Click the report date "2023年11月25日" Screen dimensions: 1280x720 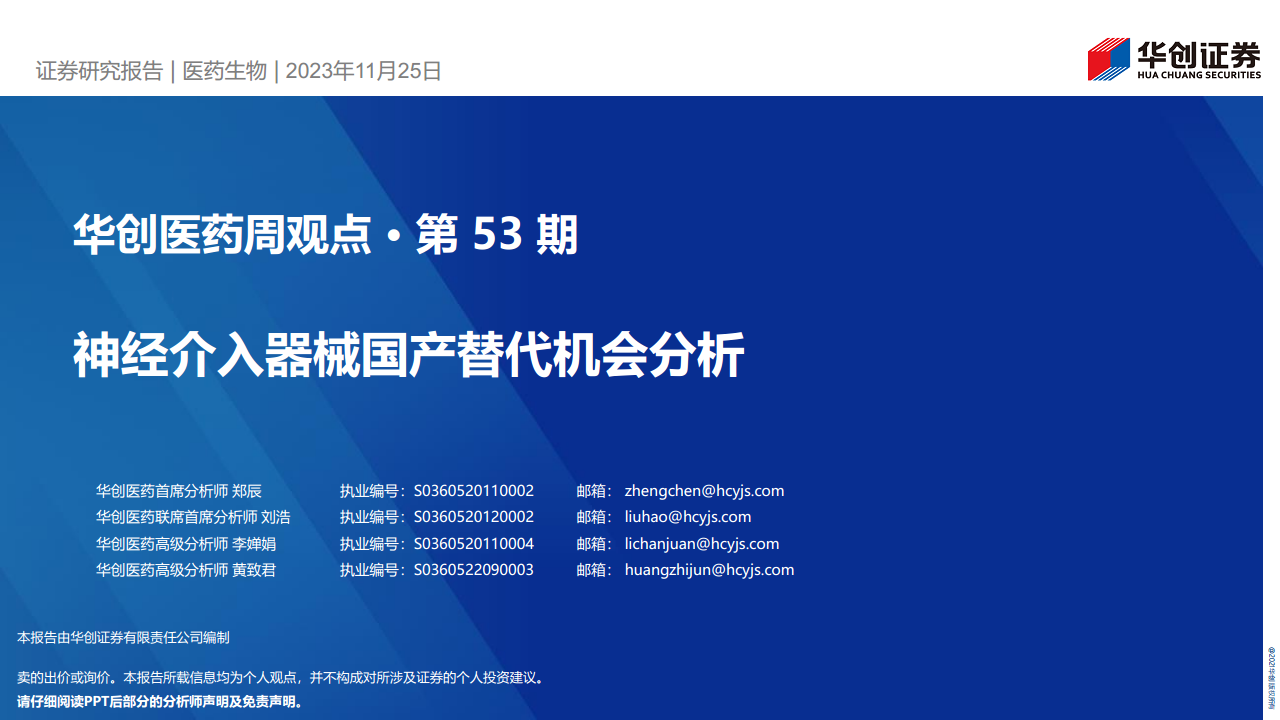click(x=364, y=71)
